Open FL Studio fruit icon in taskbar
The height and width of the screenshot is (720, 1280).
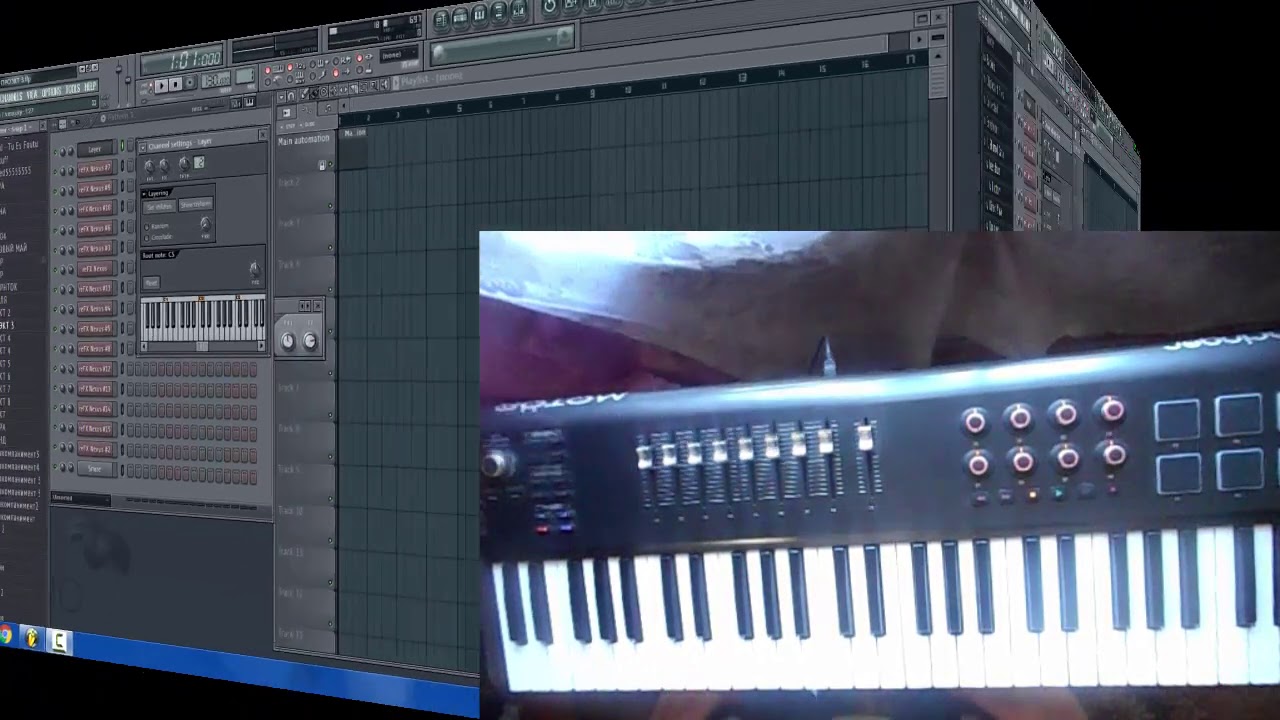point(32,637)
